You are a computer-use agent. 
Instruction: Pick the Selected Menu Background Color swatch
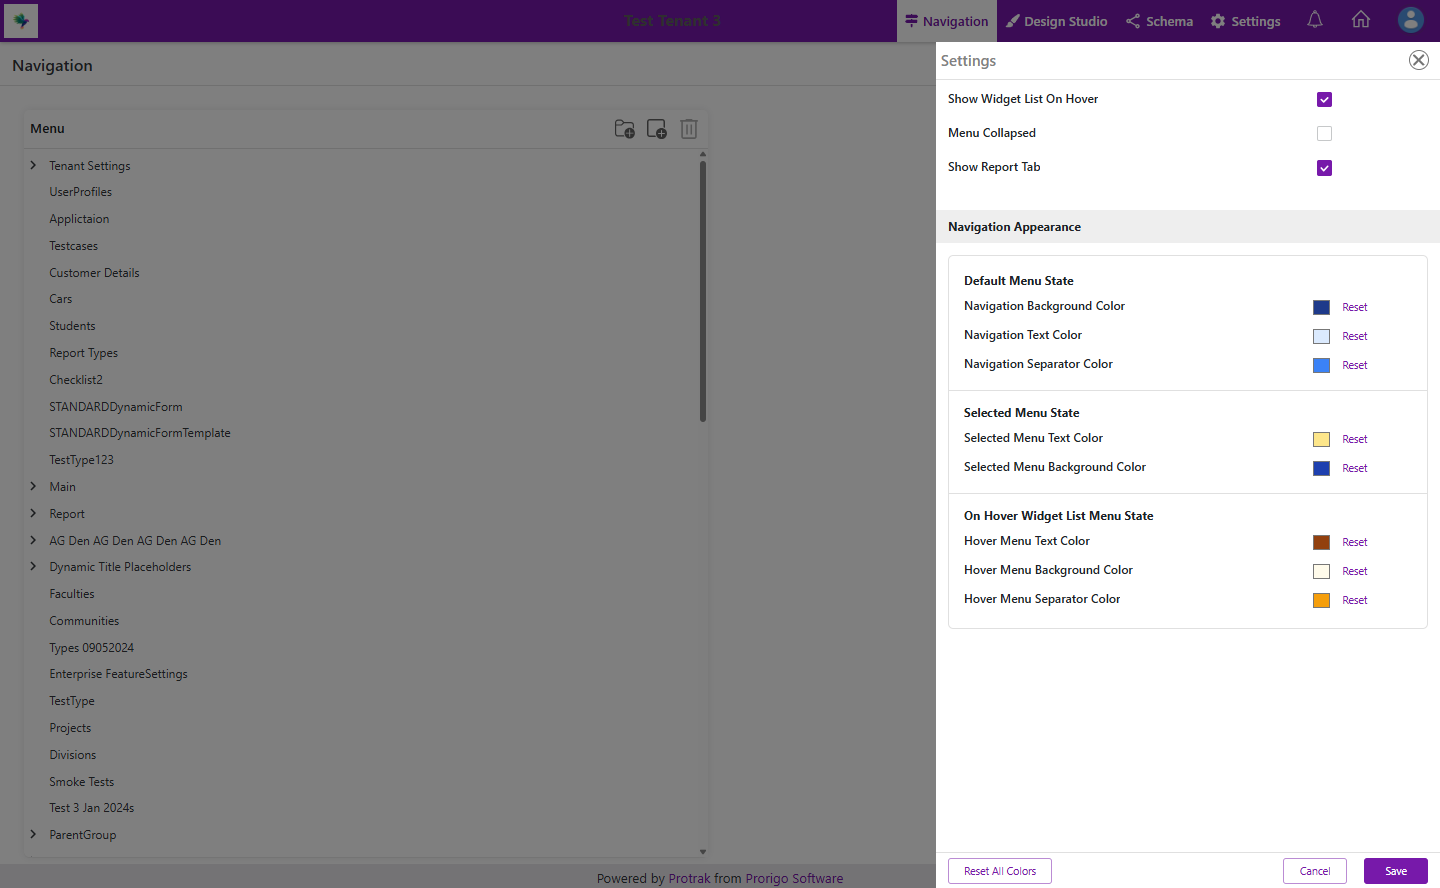(1321, 468)
